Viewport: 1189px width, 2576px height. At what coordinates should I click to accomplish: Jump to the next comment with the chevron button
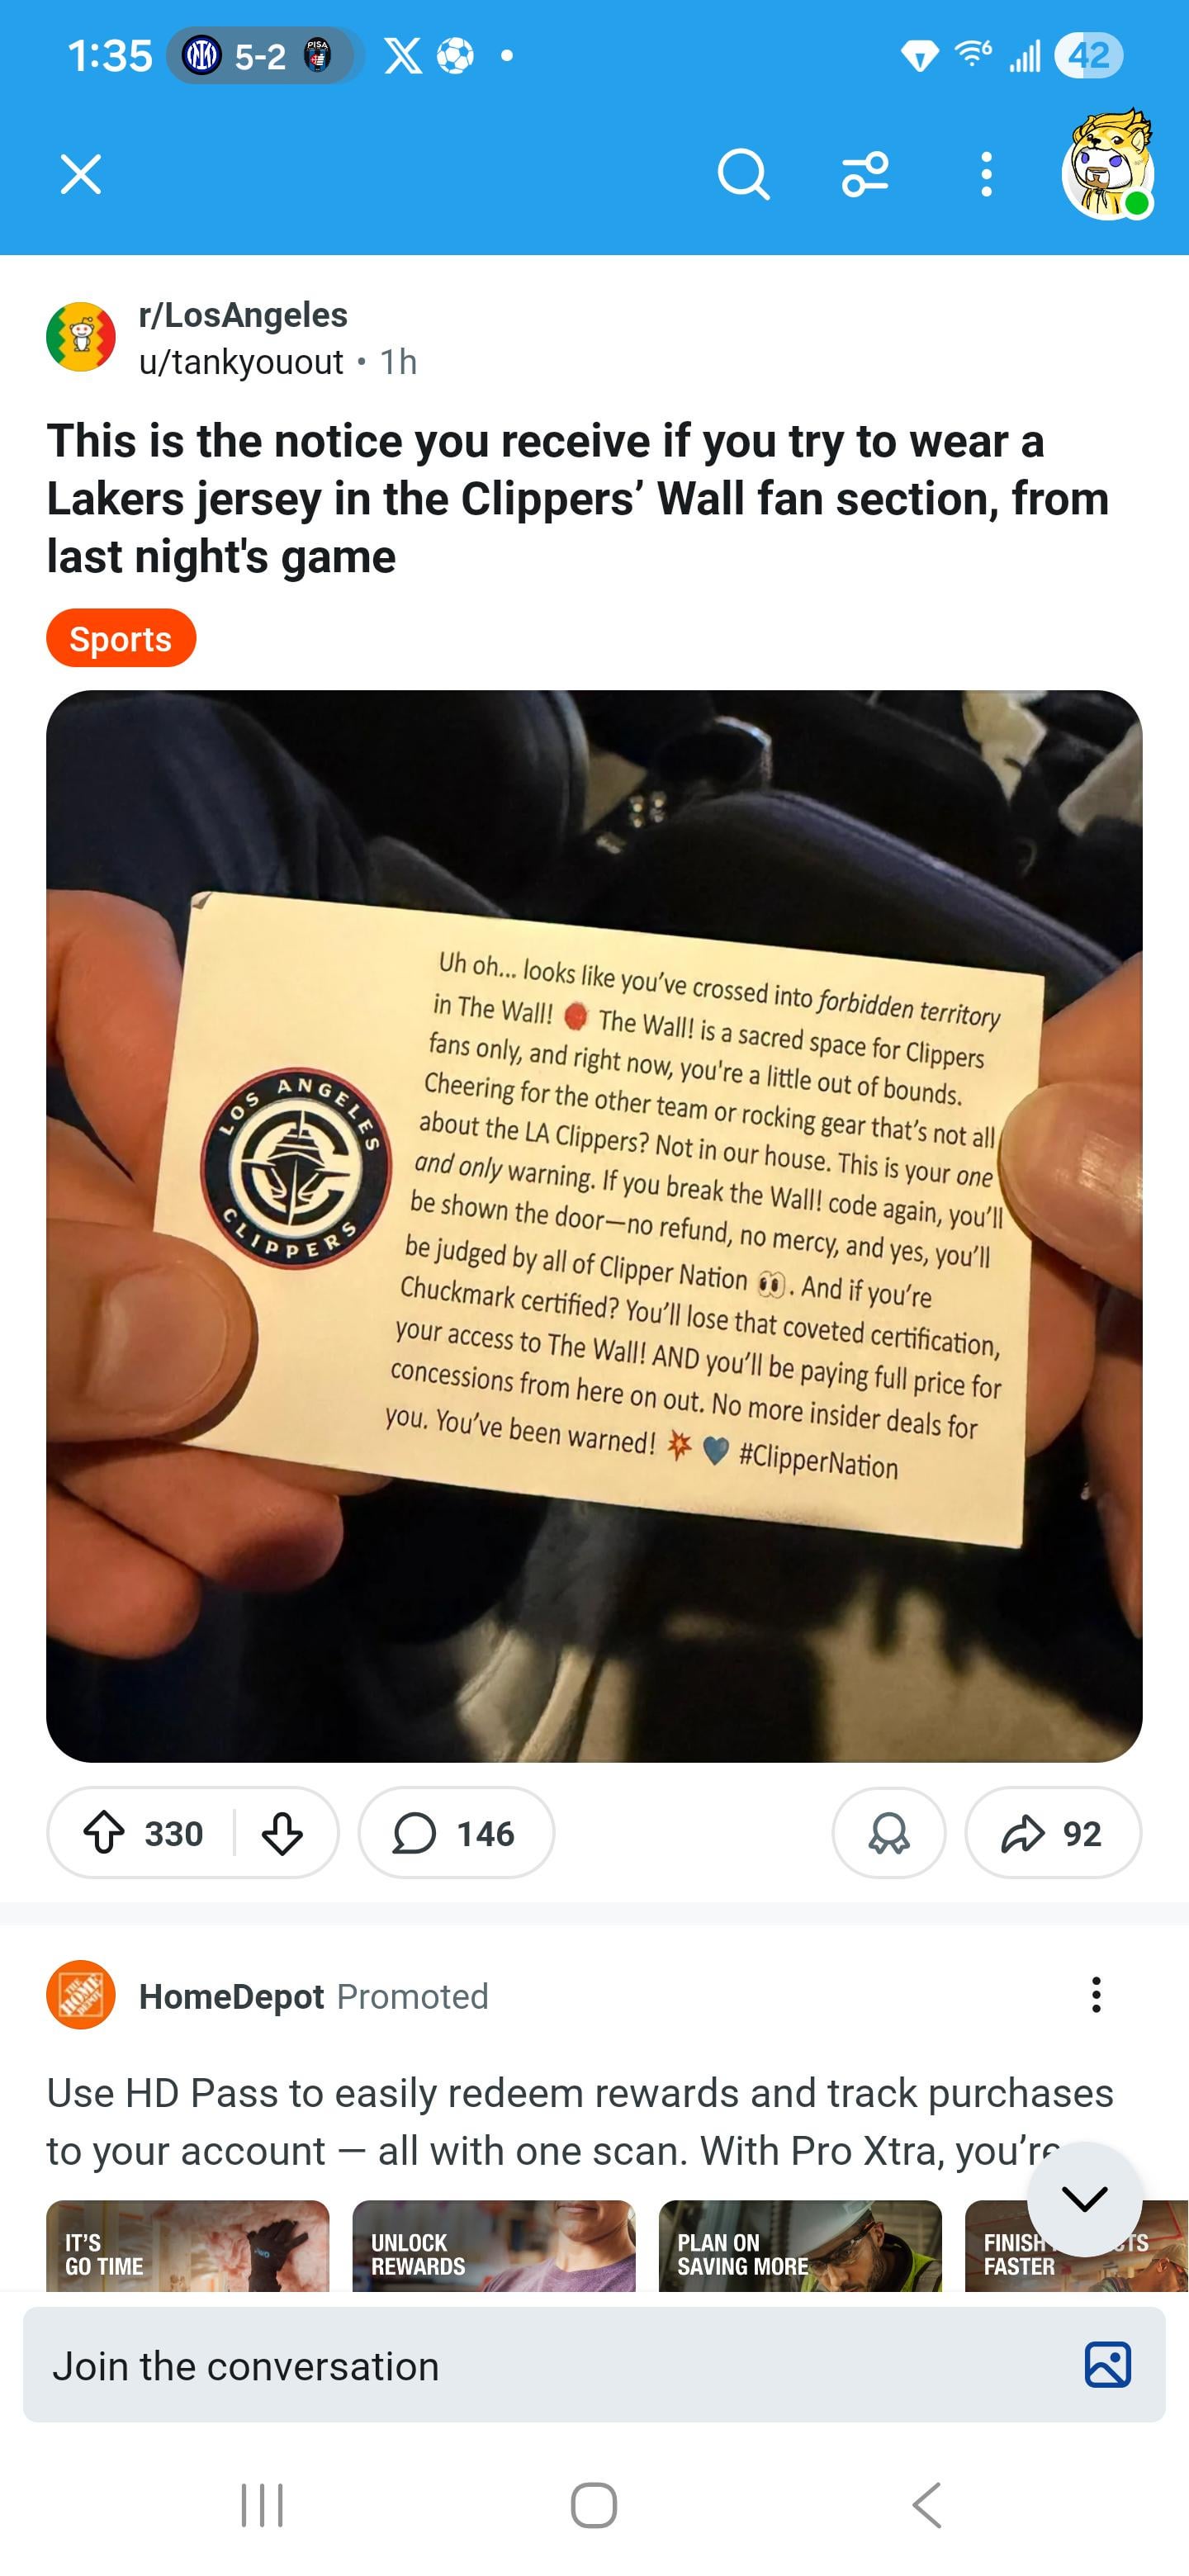pos(1084,2198)
